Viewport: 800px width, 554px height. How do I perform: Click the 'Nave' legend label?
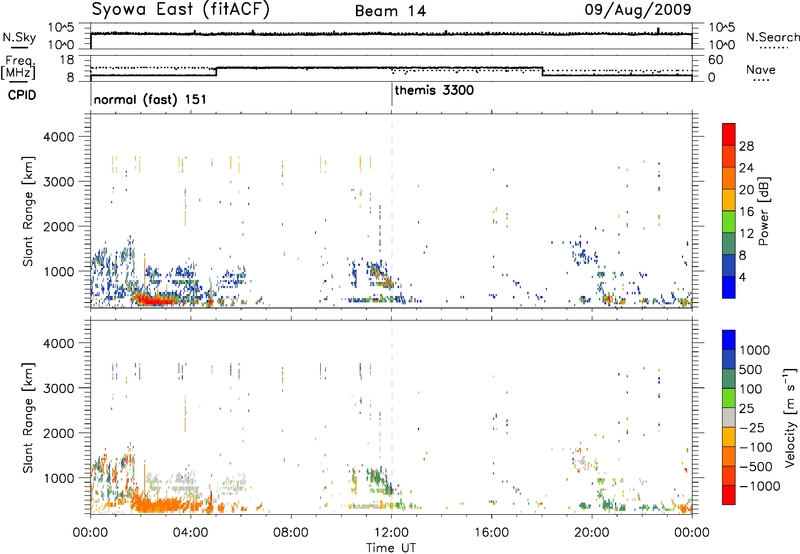(x=761, y=70)
